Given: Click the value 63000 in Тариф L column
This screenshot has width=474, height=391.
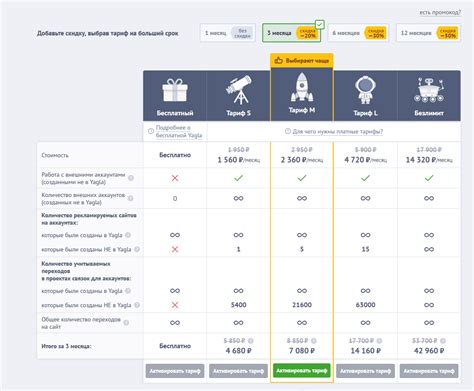Looking at the screenshot, I should coord(365,305).
